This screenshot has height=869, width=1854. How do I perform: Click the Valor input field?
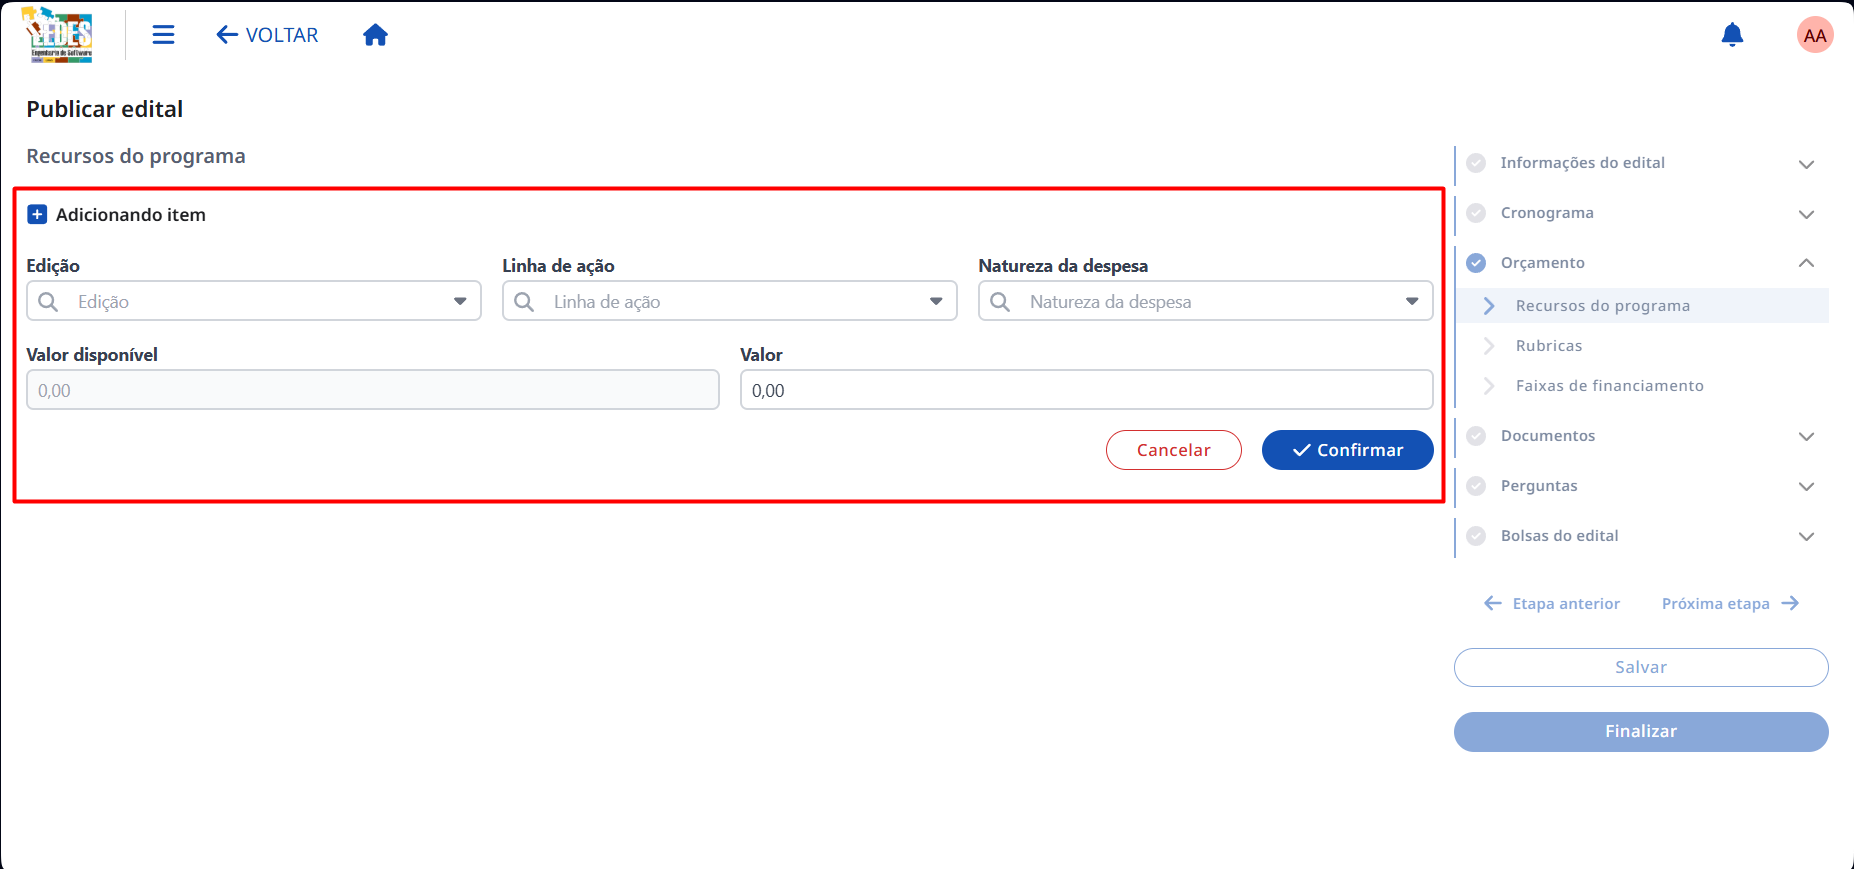point(1087,390)
